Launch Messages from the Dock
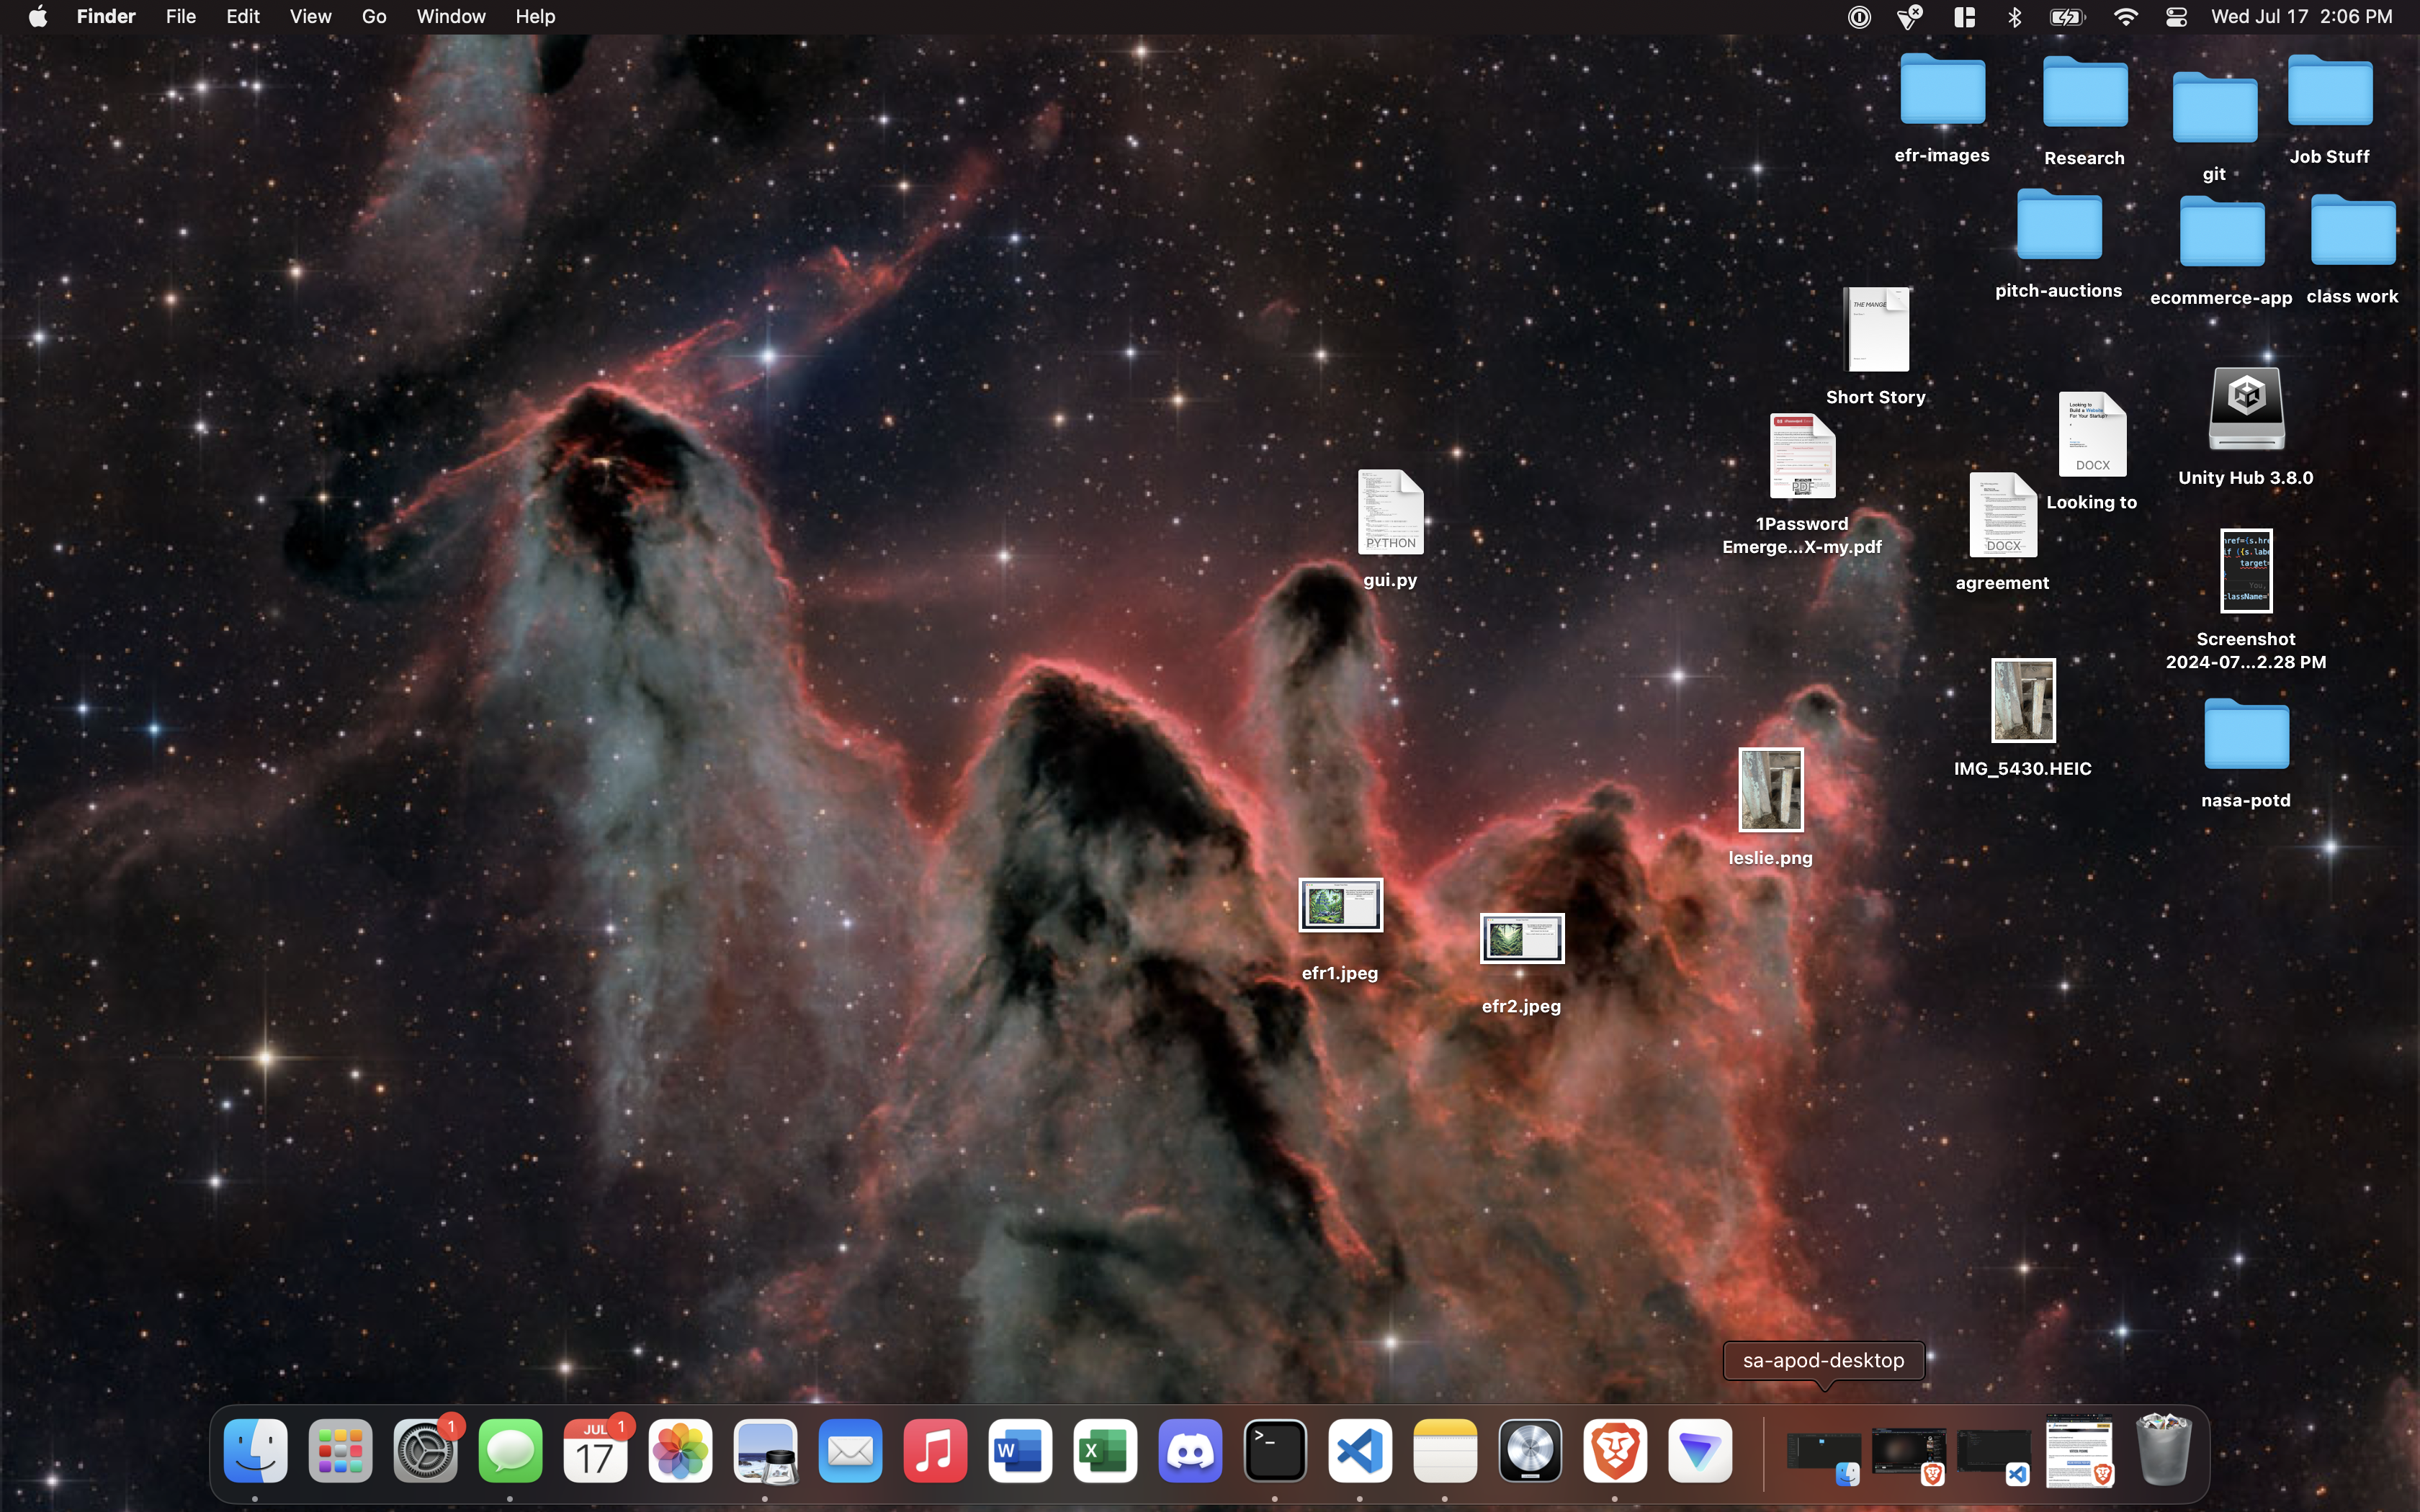Image resolution: width=2420 pixels, height=1512 pixels. (x=510, y=1450)
